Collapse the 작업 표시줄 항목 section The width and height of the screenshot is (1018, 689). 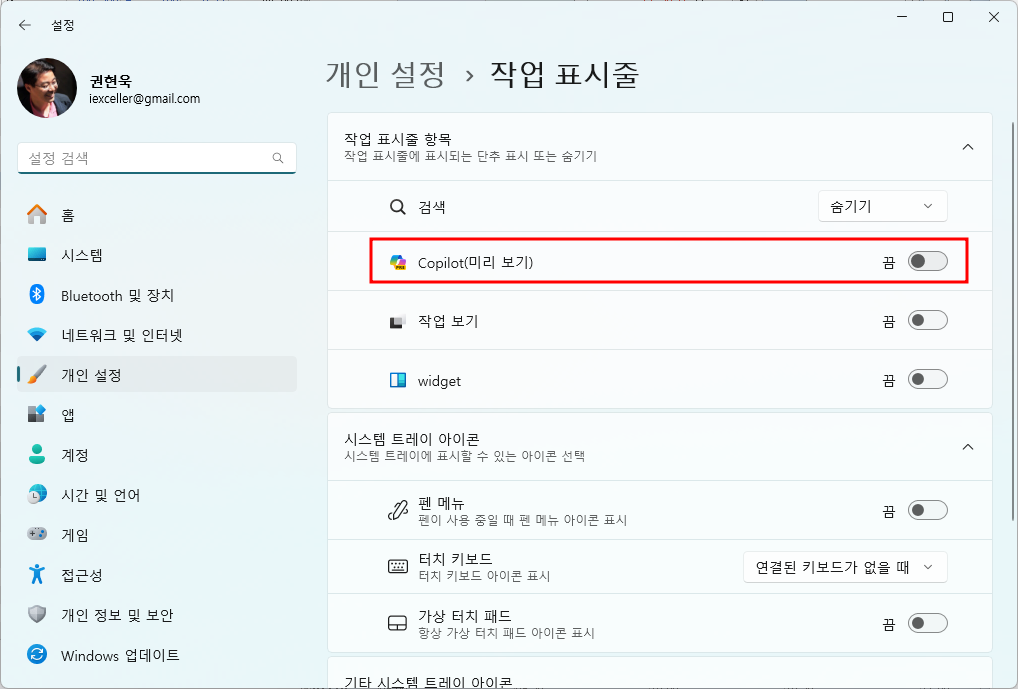pos(967,147)
